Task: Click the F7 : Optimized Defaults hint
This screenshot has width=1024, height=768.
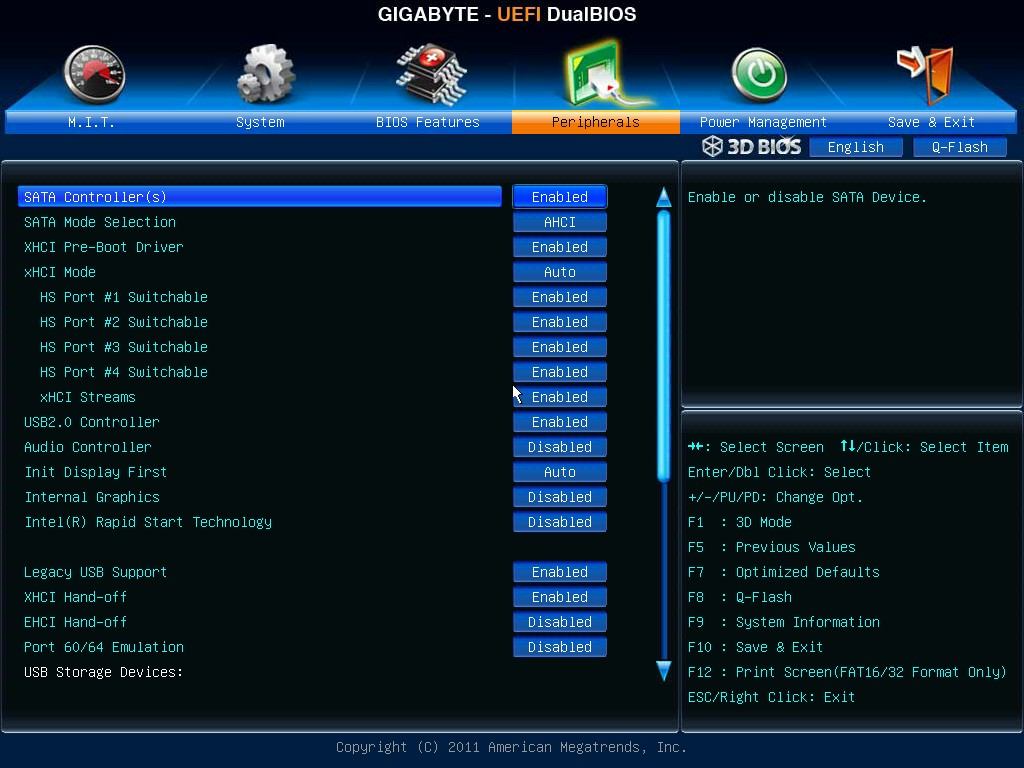Action: 784,572
